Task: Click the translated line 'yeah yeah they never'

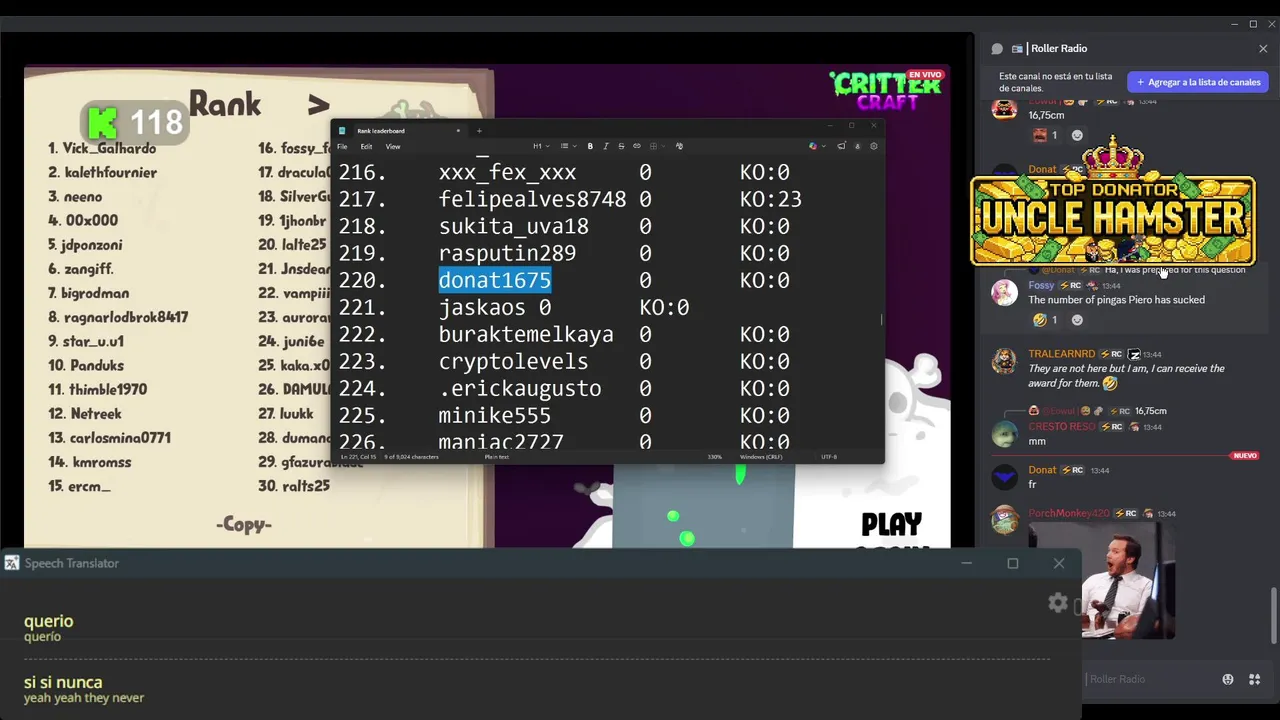Action: [84, 698]
